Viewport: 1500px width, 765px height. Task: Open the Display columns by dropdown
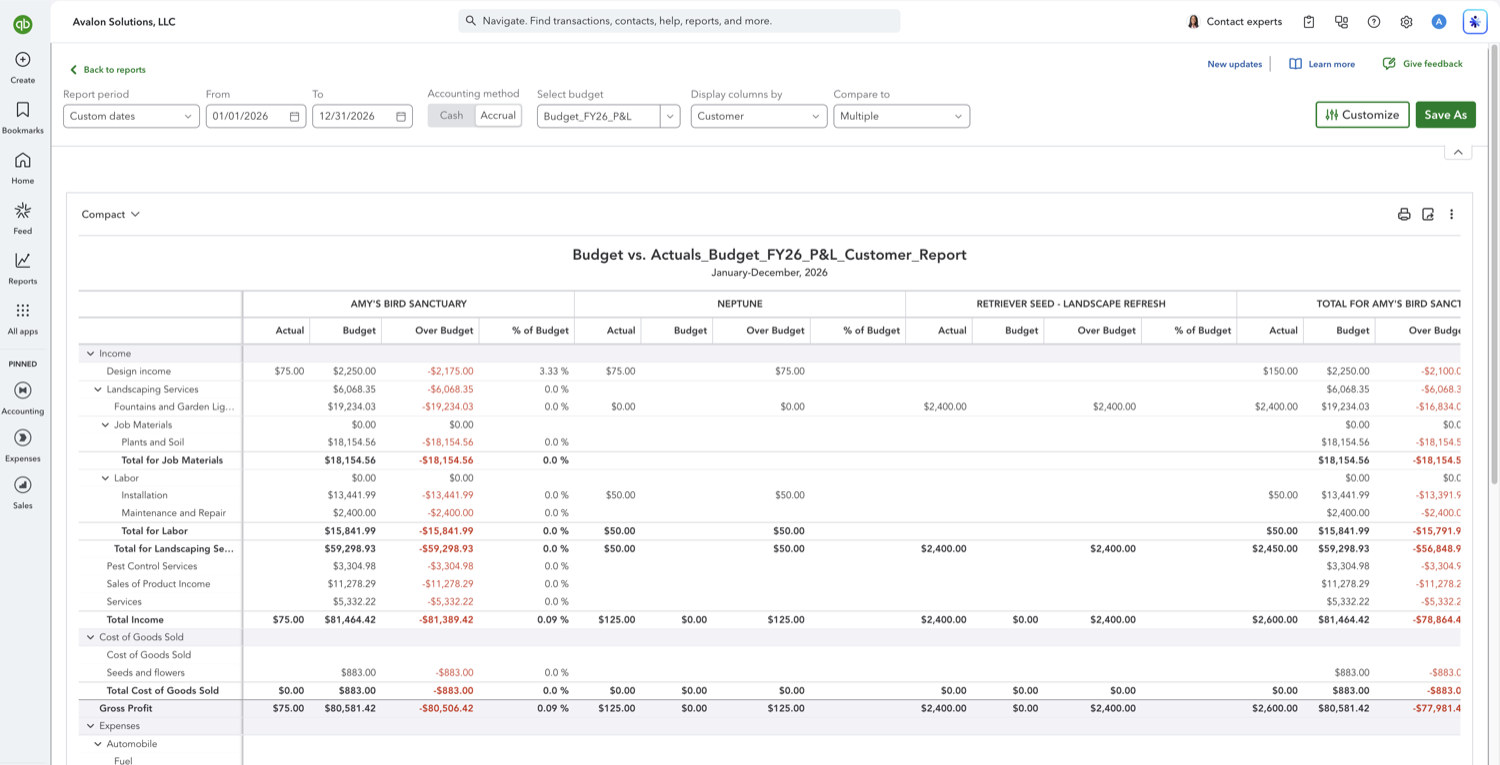758,116
